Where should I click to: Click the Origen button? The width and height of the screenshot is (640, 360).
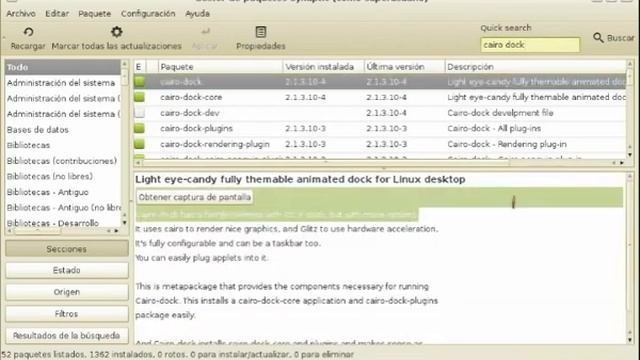tap(67, 292)
